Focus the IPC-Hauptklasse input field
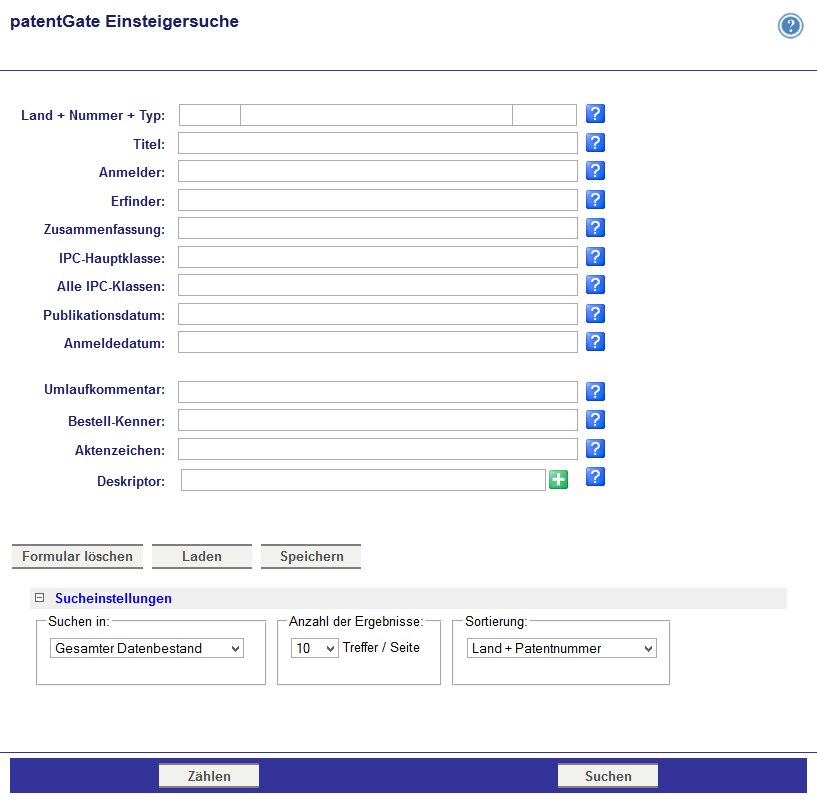Screen dimensions: 817x803 point(378,257)
